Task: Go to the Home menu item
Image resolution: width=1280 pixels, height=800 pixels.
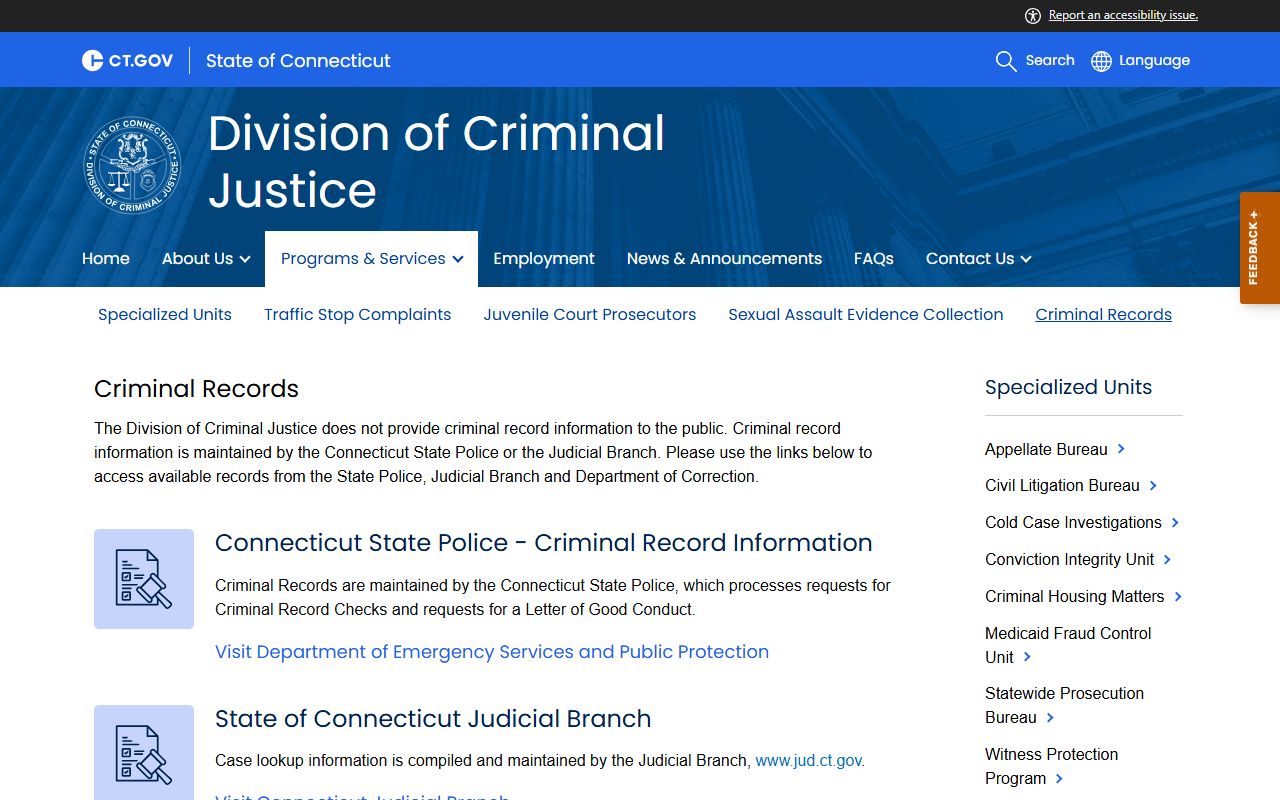Action: click(106, 258)
